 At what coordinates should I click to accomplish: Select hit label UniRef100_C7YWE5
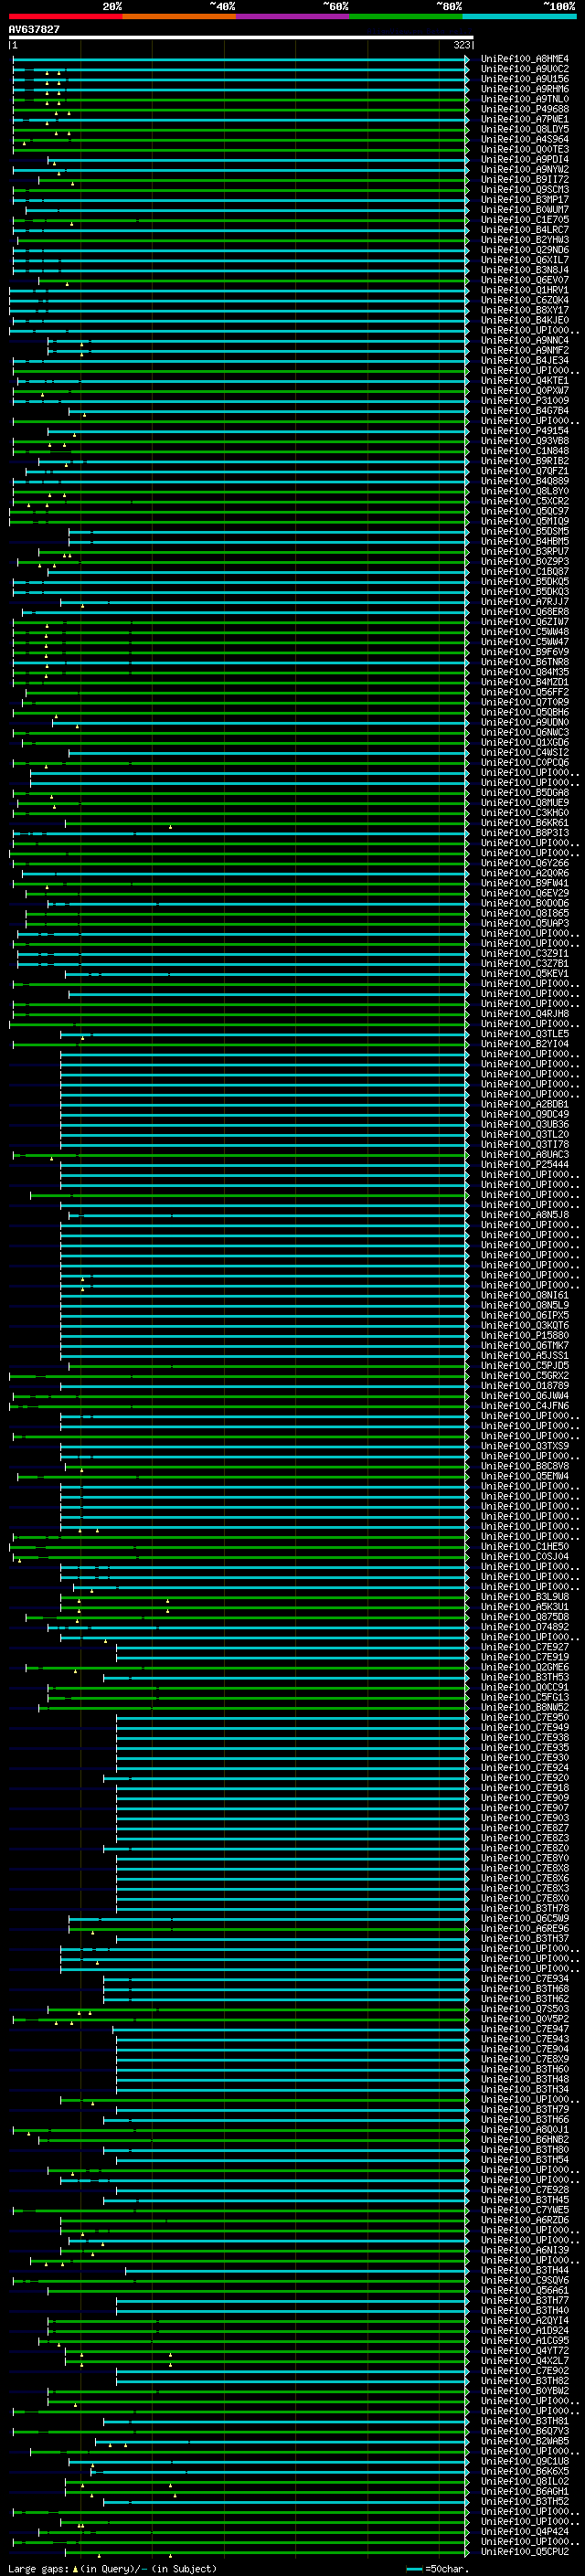[x=525, y=2209]
